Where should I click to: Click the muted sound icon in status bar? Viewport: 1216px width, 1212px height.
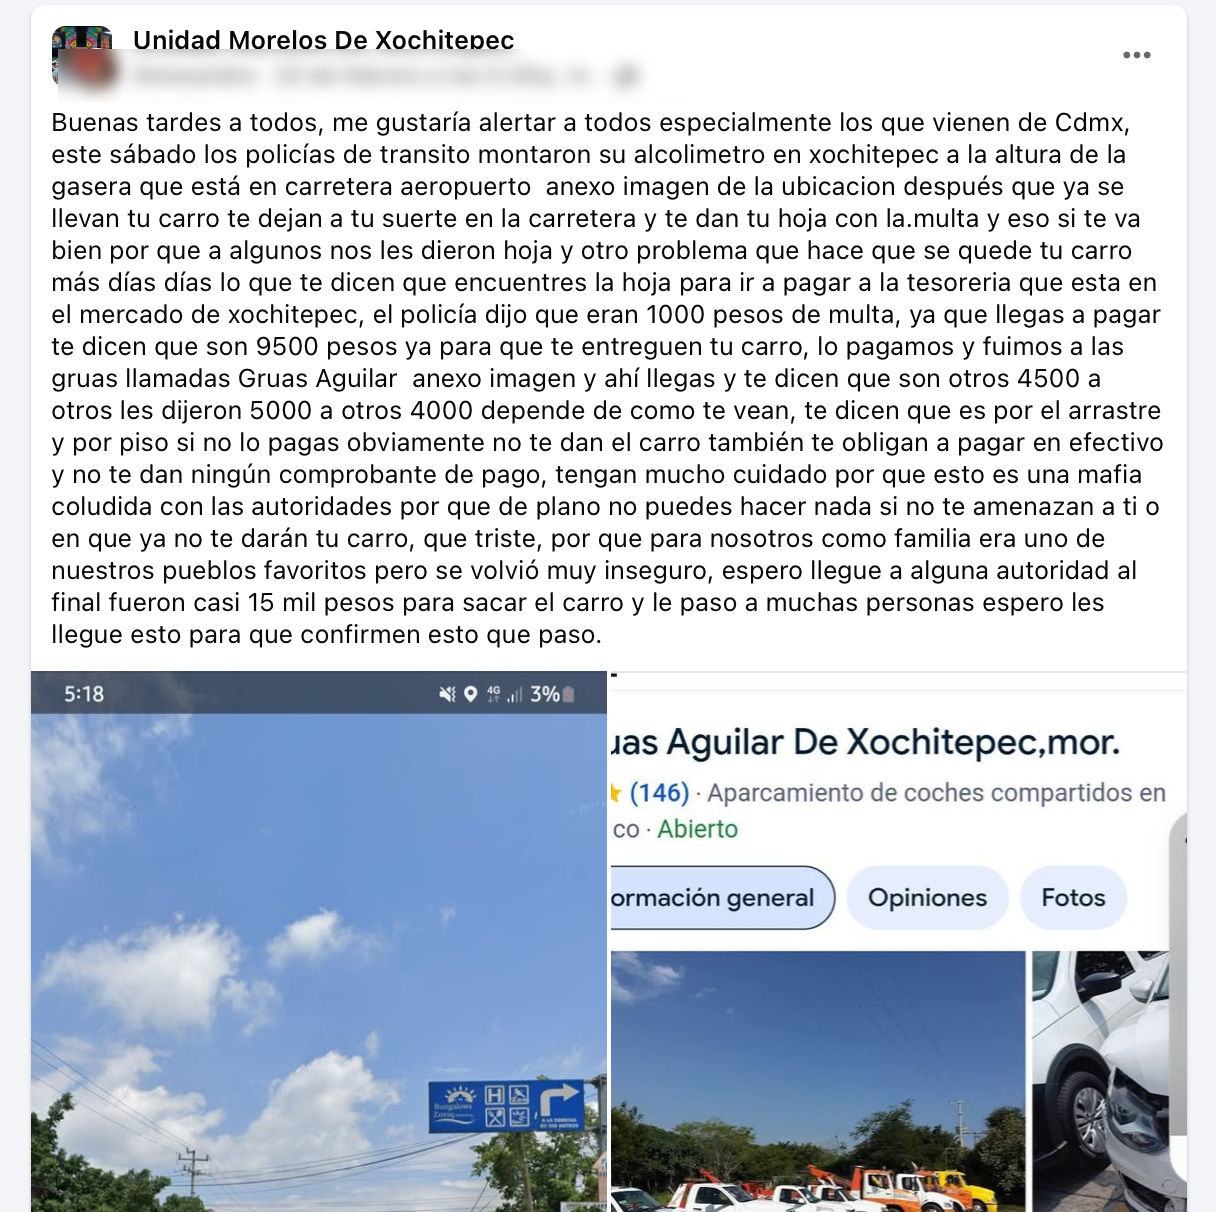coord(447,694)
